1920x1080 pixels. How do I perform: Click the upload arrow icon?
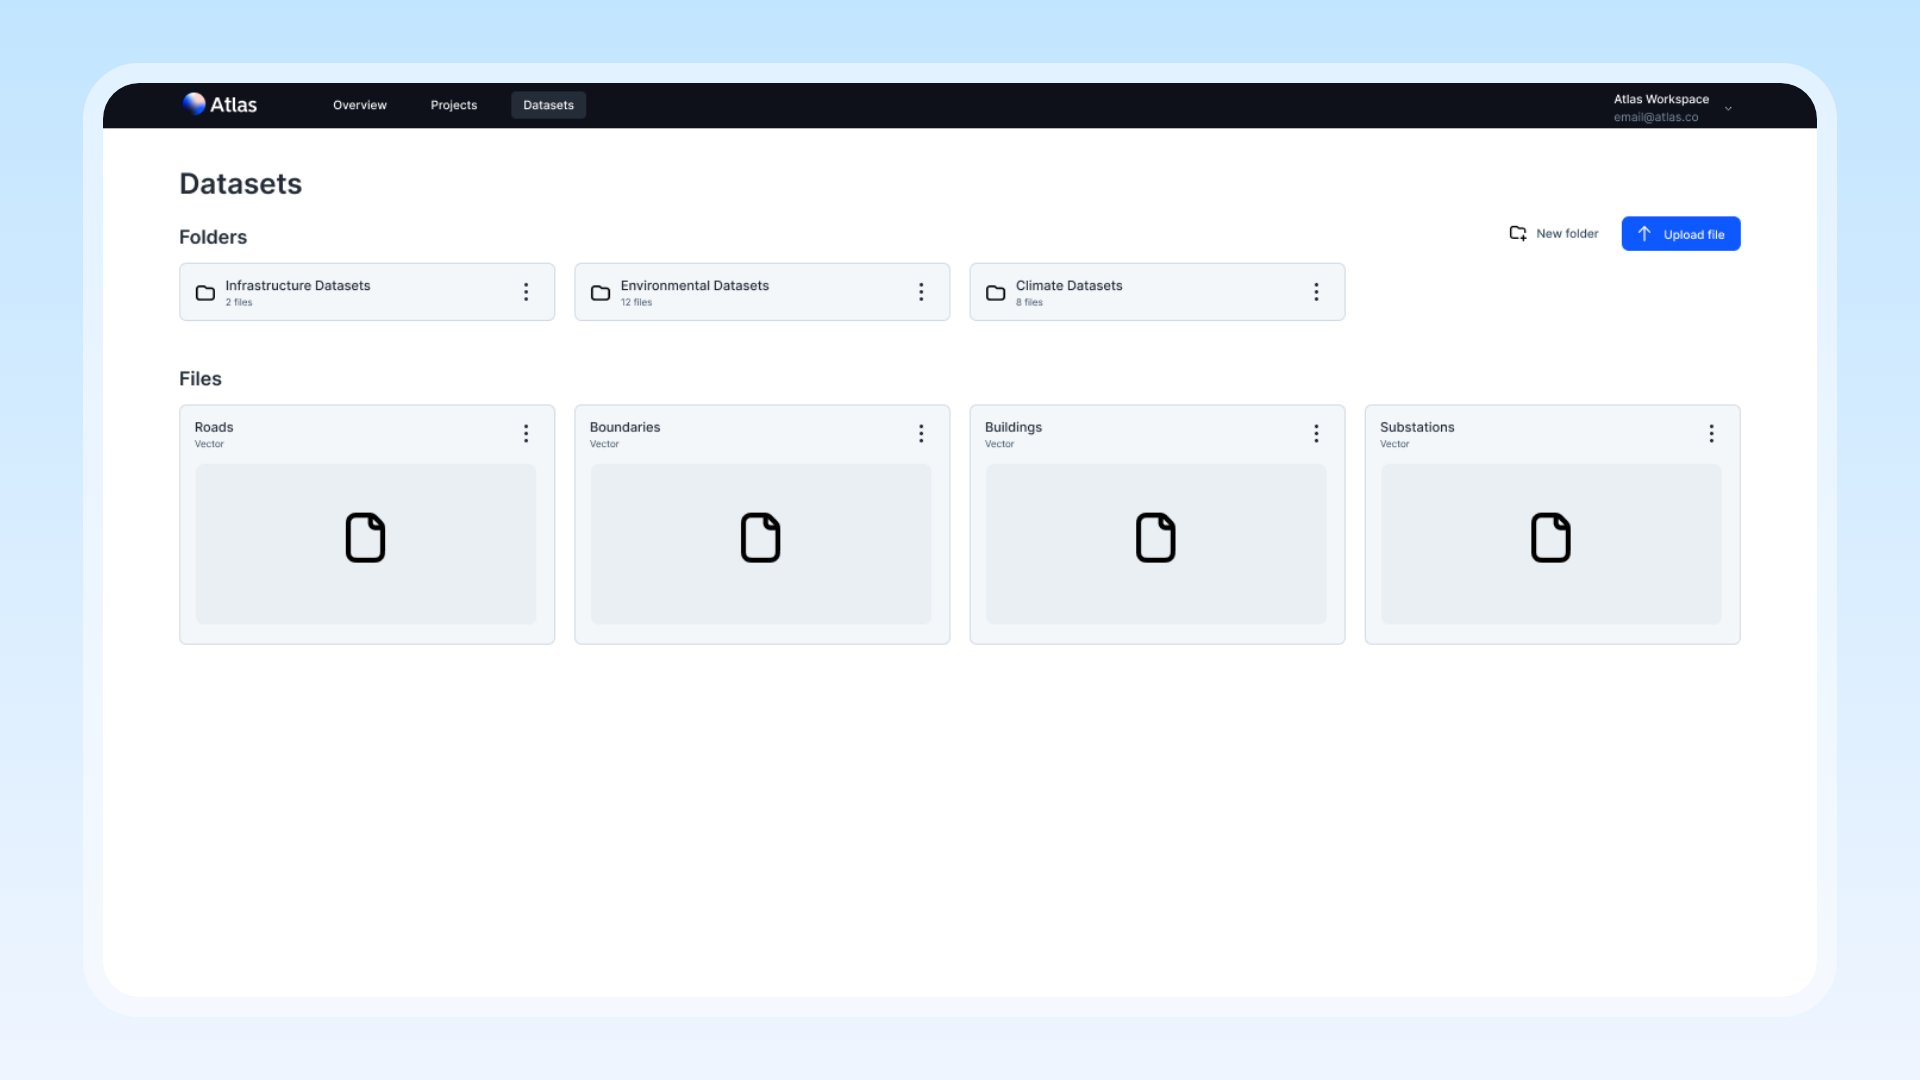(1644, 233)
